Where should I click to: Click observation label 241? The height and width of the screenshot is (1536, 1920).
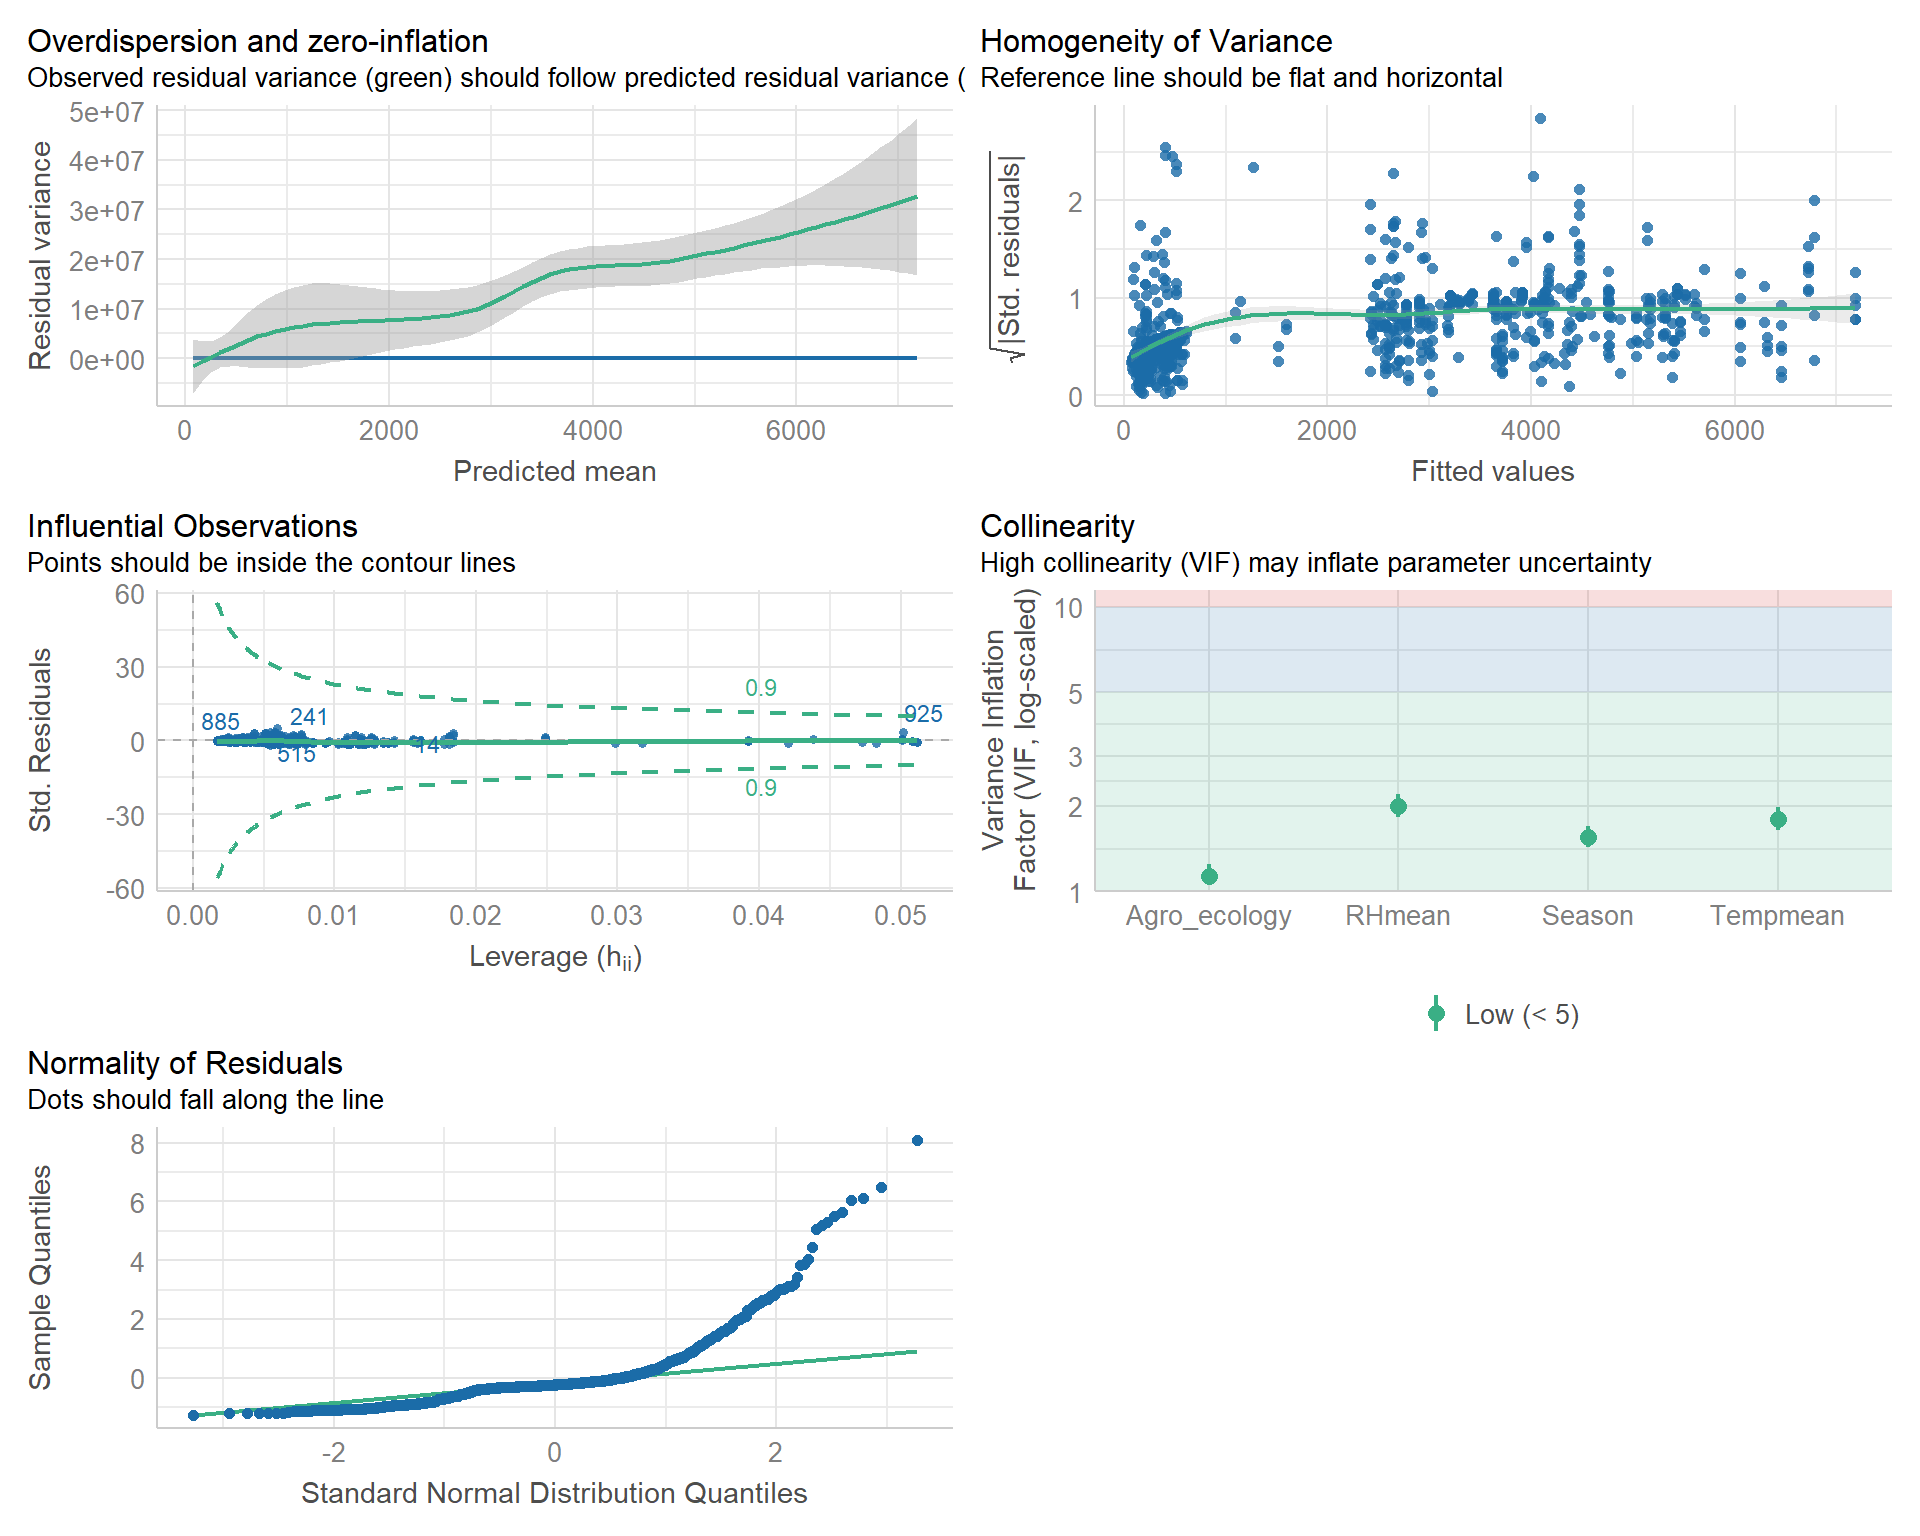pyautogui.click(x=309, y=717)
